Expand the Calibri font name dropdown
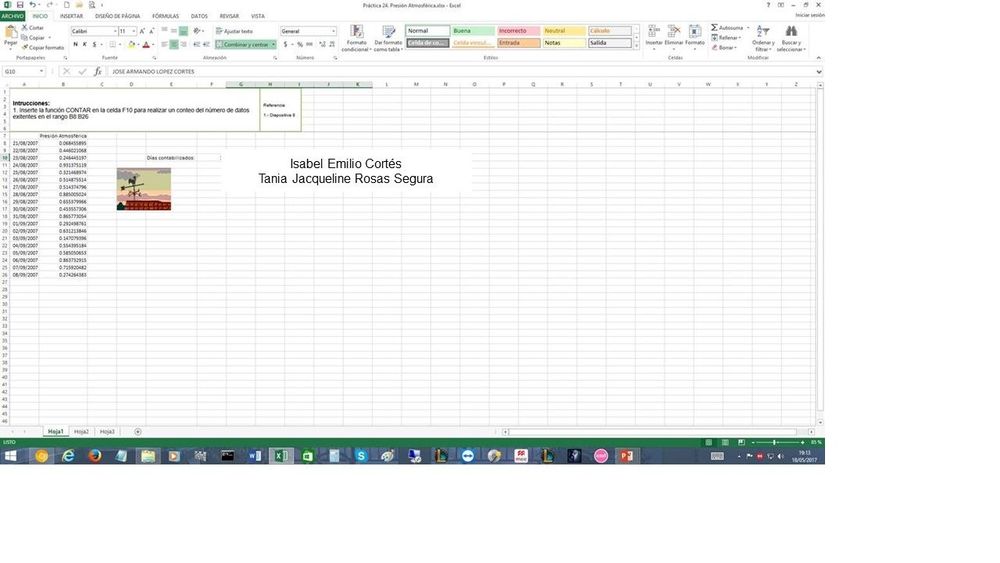The height and width of the screenshot is (563, 1000). [x=113, y=31]
